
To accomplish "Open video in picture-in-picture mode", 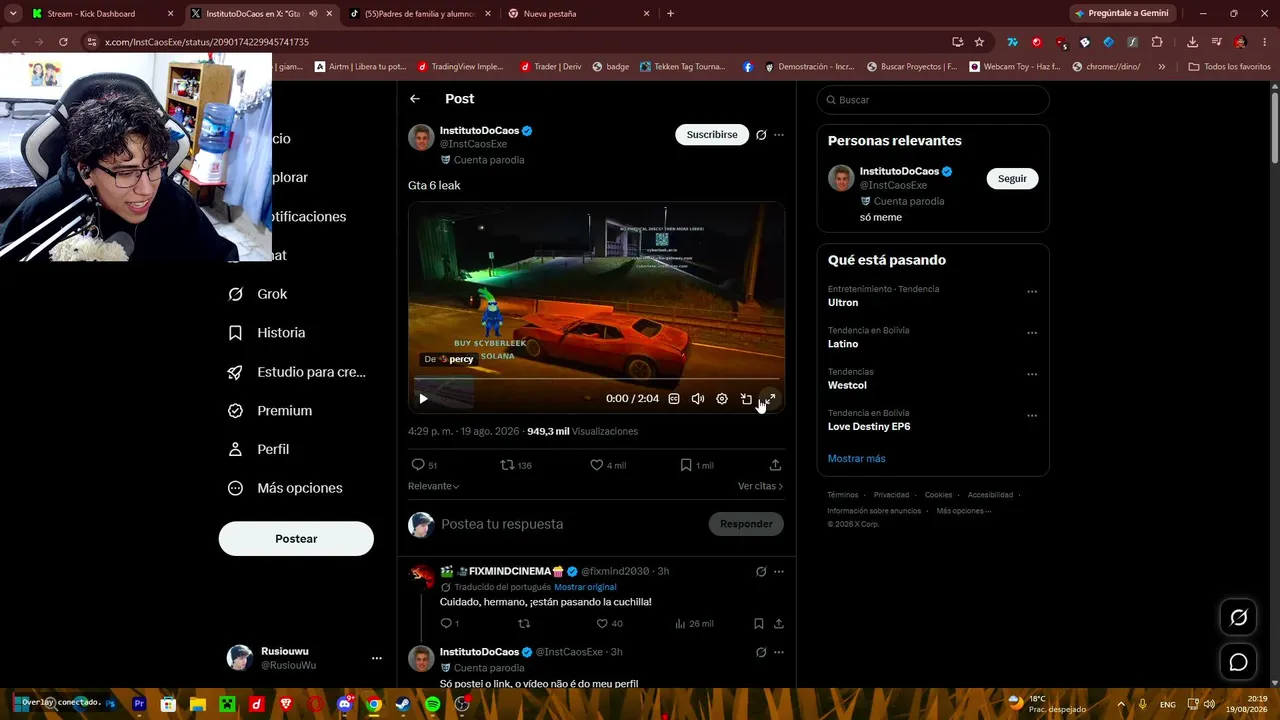I will [746, 399].
